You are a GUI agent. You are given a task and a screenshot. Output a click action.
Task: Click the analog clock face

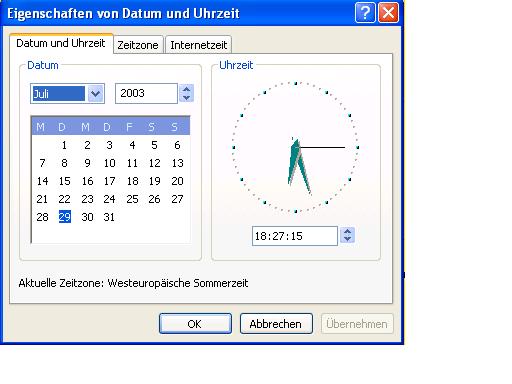click(295, 147)
